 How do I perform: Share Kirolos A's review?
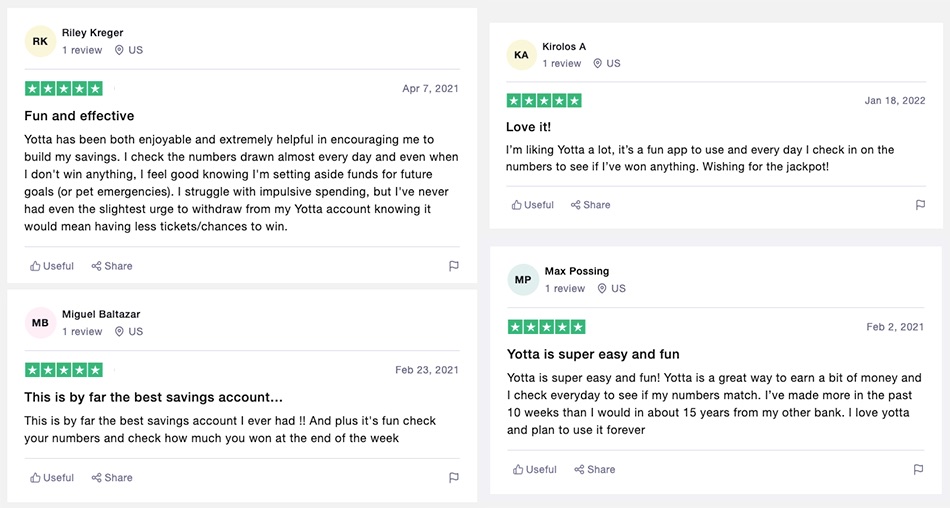[x=591, y=205]
